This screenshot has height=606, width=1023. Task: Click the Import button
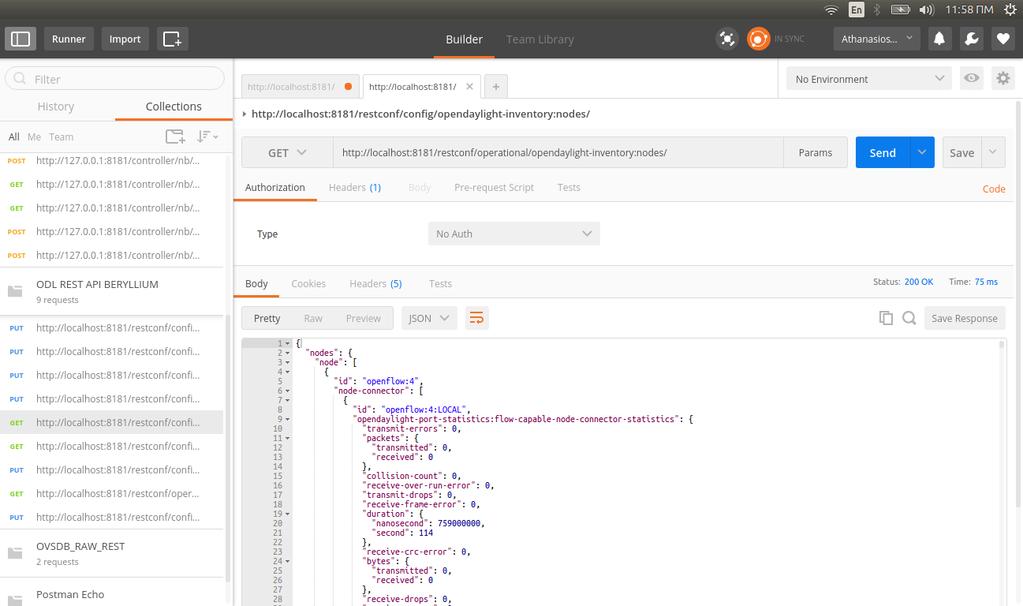coord(125,39)
